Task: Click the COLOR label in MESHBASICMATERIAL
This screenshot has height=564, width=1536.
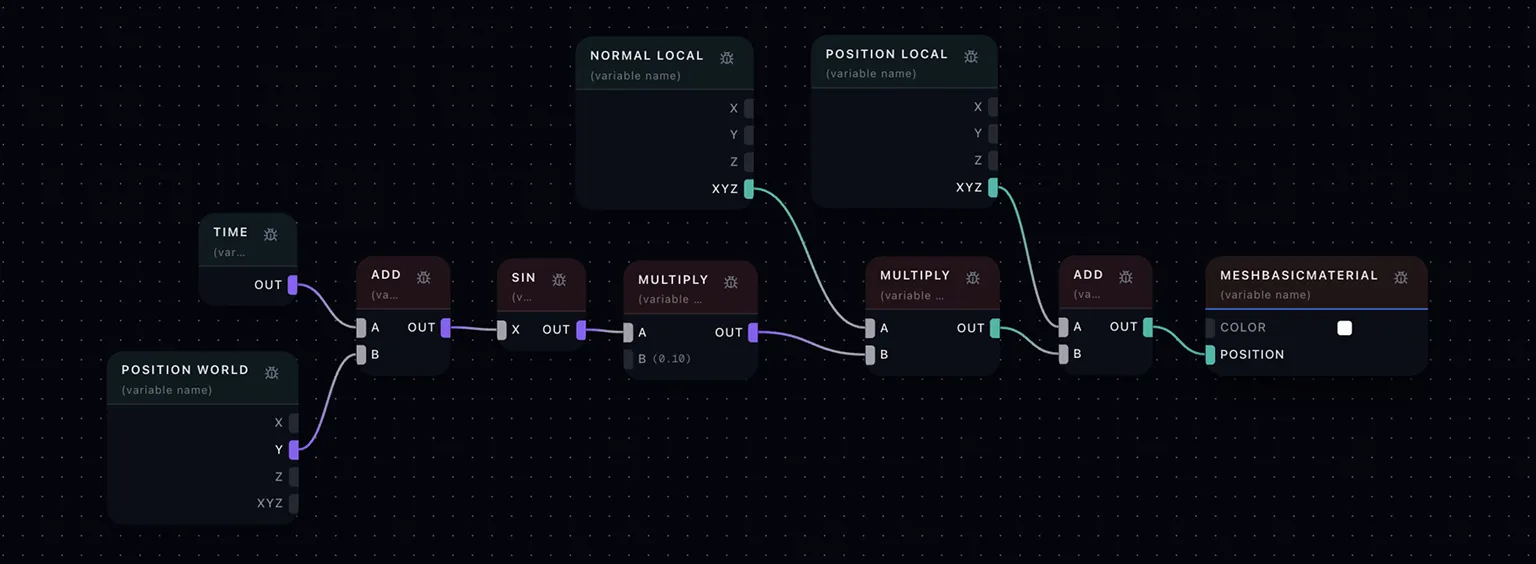Action: point(1243,328)
